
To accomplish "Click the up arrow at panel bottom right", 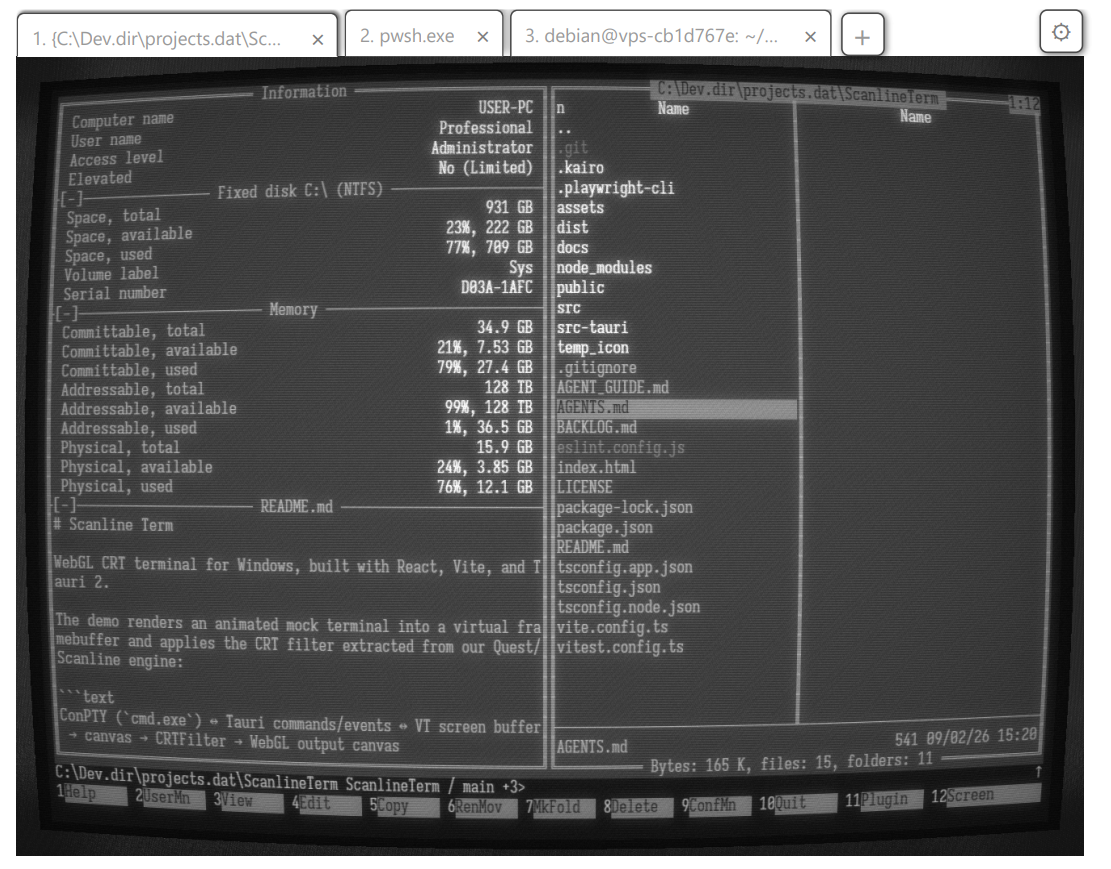I will (1039, 771).
